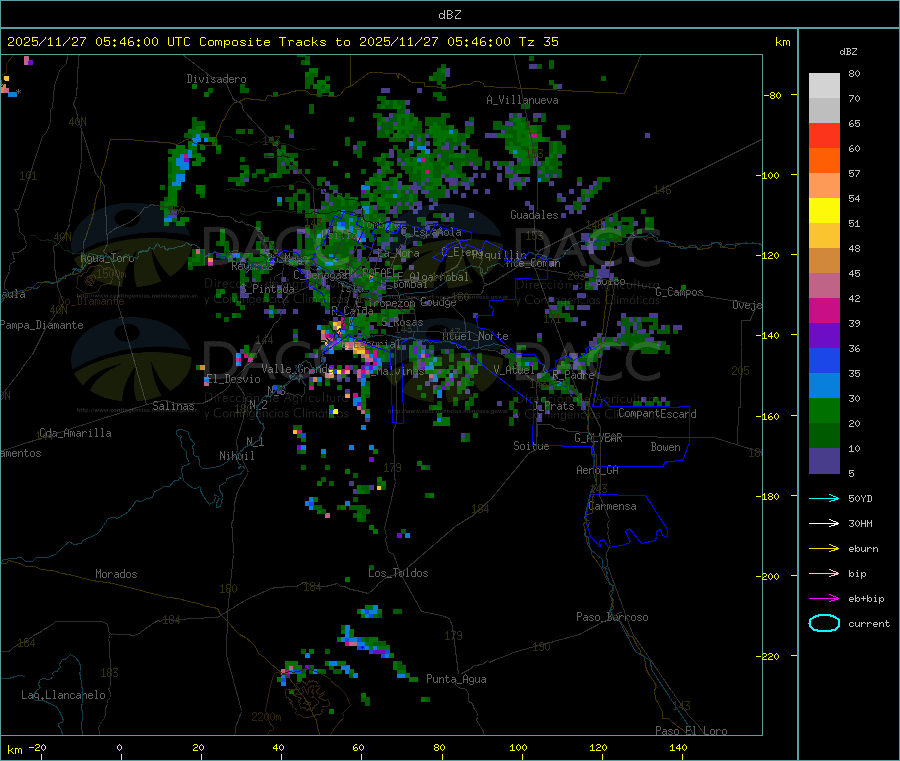The height and width of the screenshot is (761, 900).
Task: Select the brown 45-48 dBZ swatch
Action: (824, 261)
